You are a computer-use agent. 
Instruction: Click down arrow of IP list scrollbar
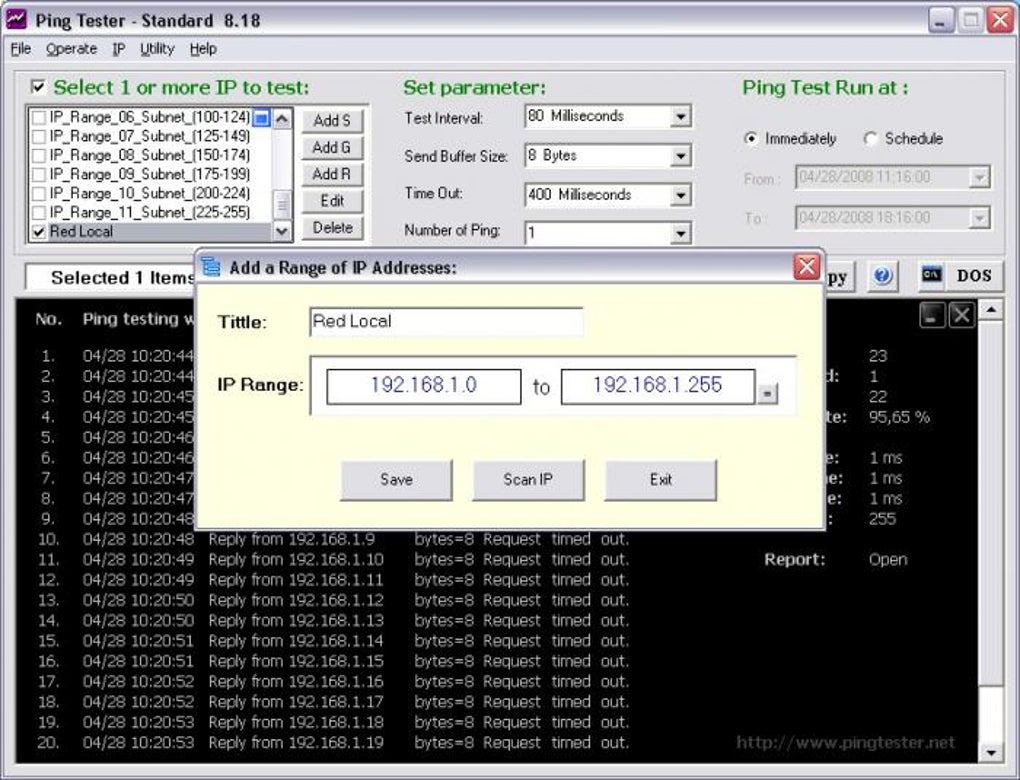(x=282, y=231)
